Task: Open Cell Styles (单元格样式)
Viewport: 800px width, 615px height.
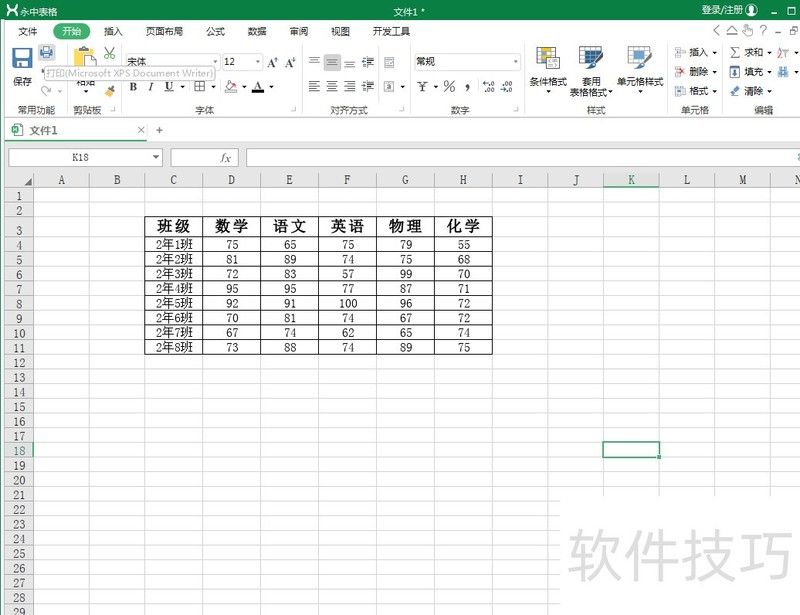Action: (640, 69)
